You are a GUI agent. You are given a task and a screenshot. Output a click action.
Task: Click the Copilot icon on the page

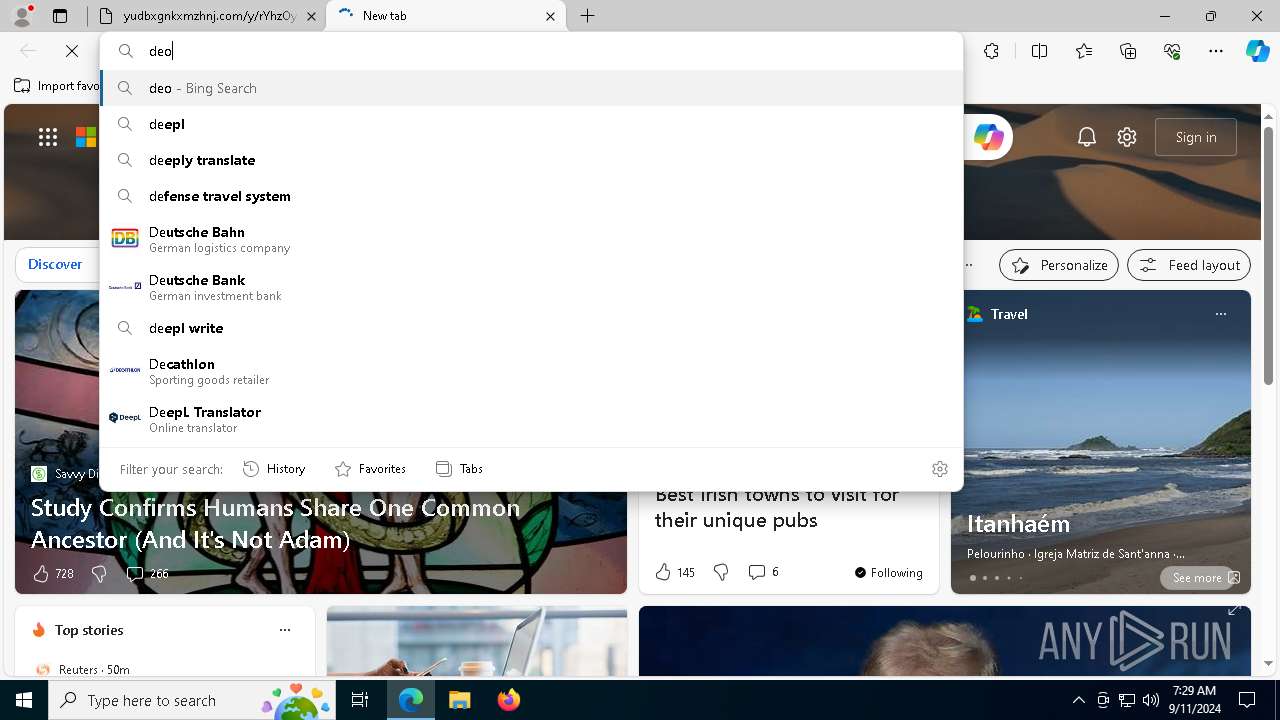coord(988,137)
